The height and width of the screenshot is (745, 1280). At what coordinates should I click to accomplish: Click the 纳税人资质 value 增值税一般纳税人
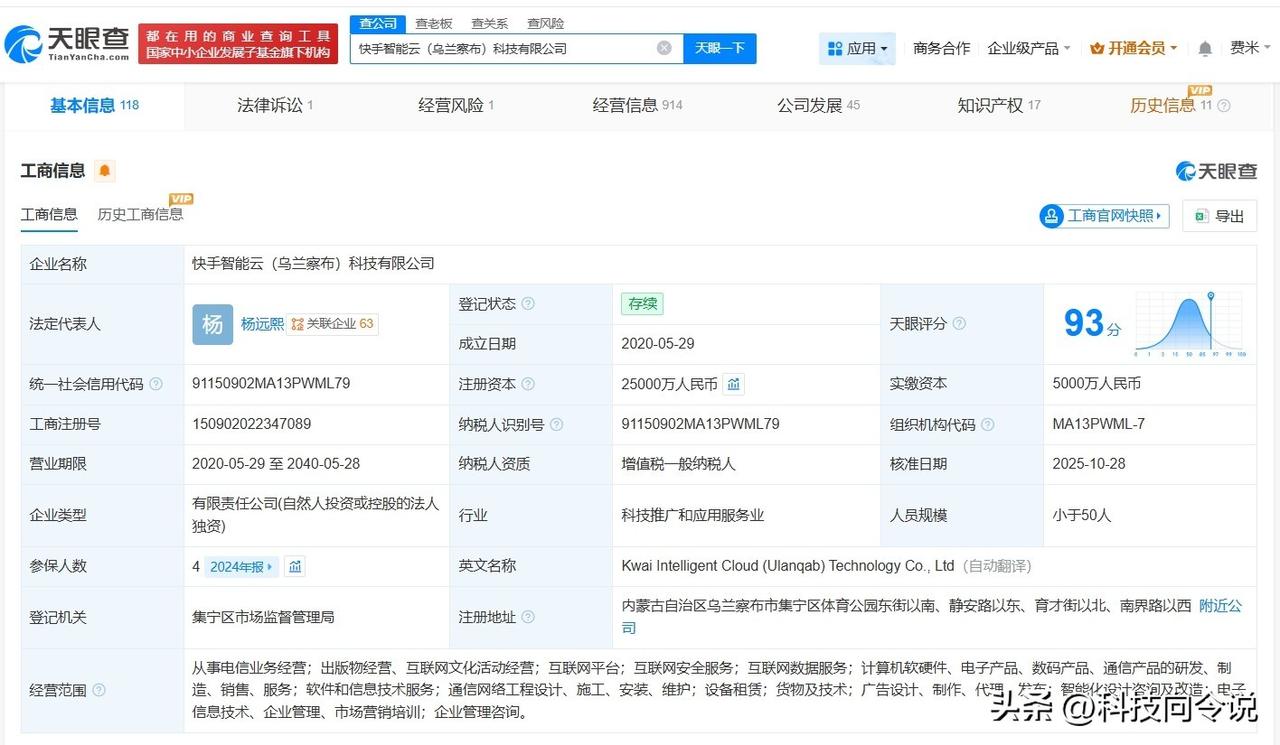click(x=678, y=464)
